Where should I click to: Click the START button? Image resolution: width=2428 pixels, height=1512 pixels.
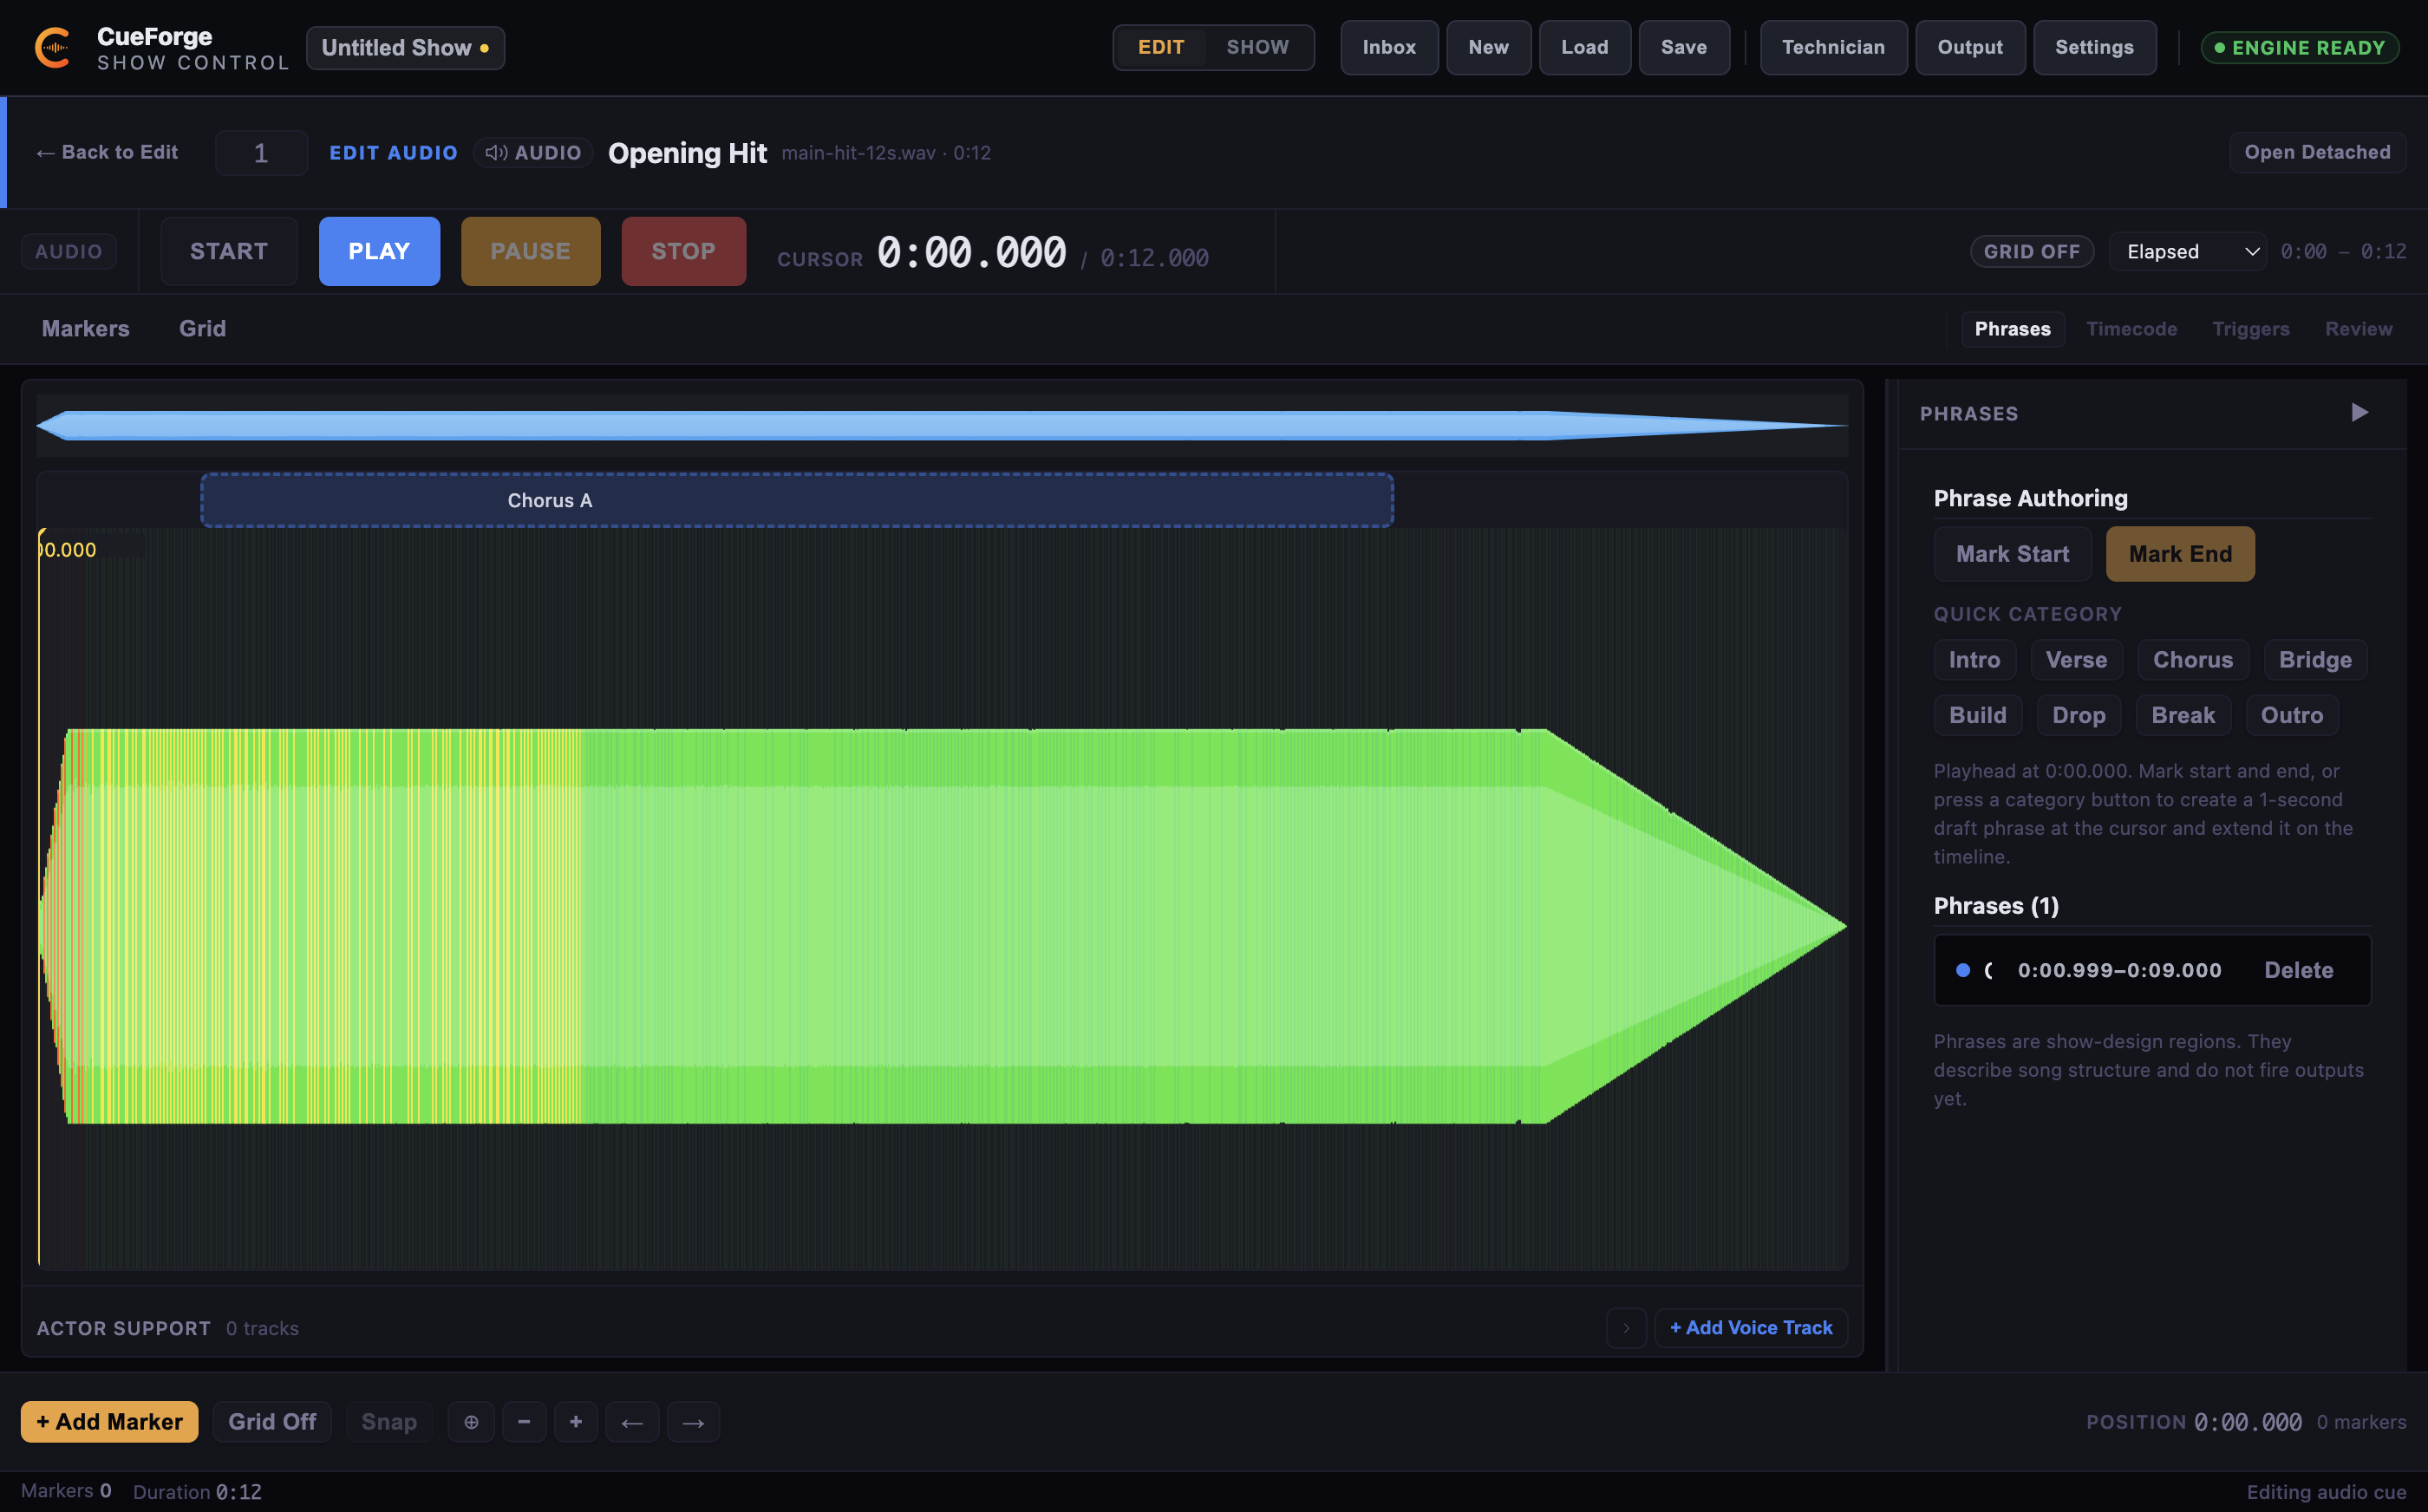(229, 252)
